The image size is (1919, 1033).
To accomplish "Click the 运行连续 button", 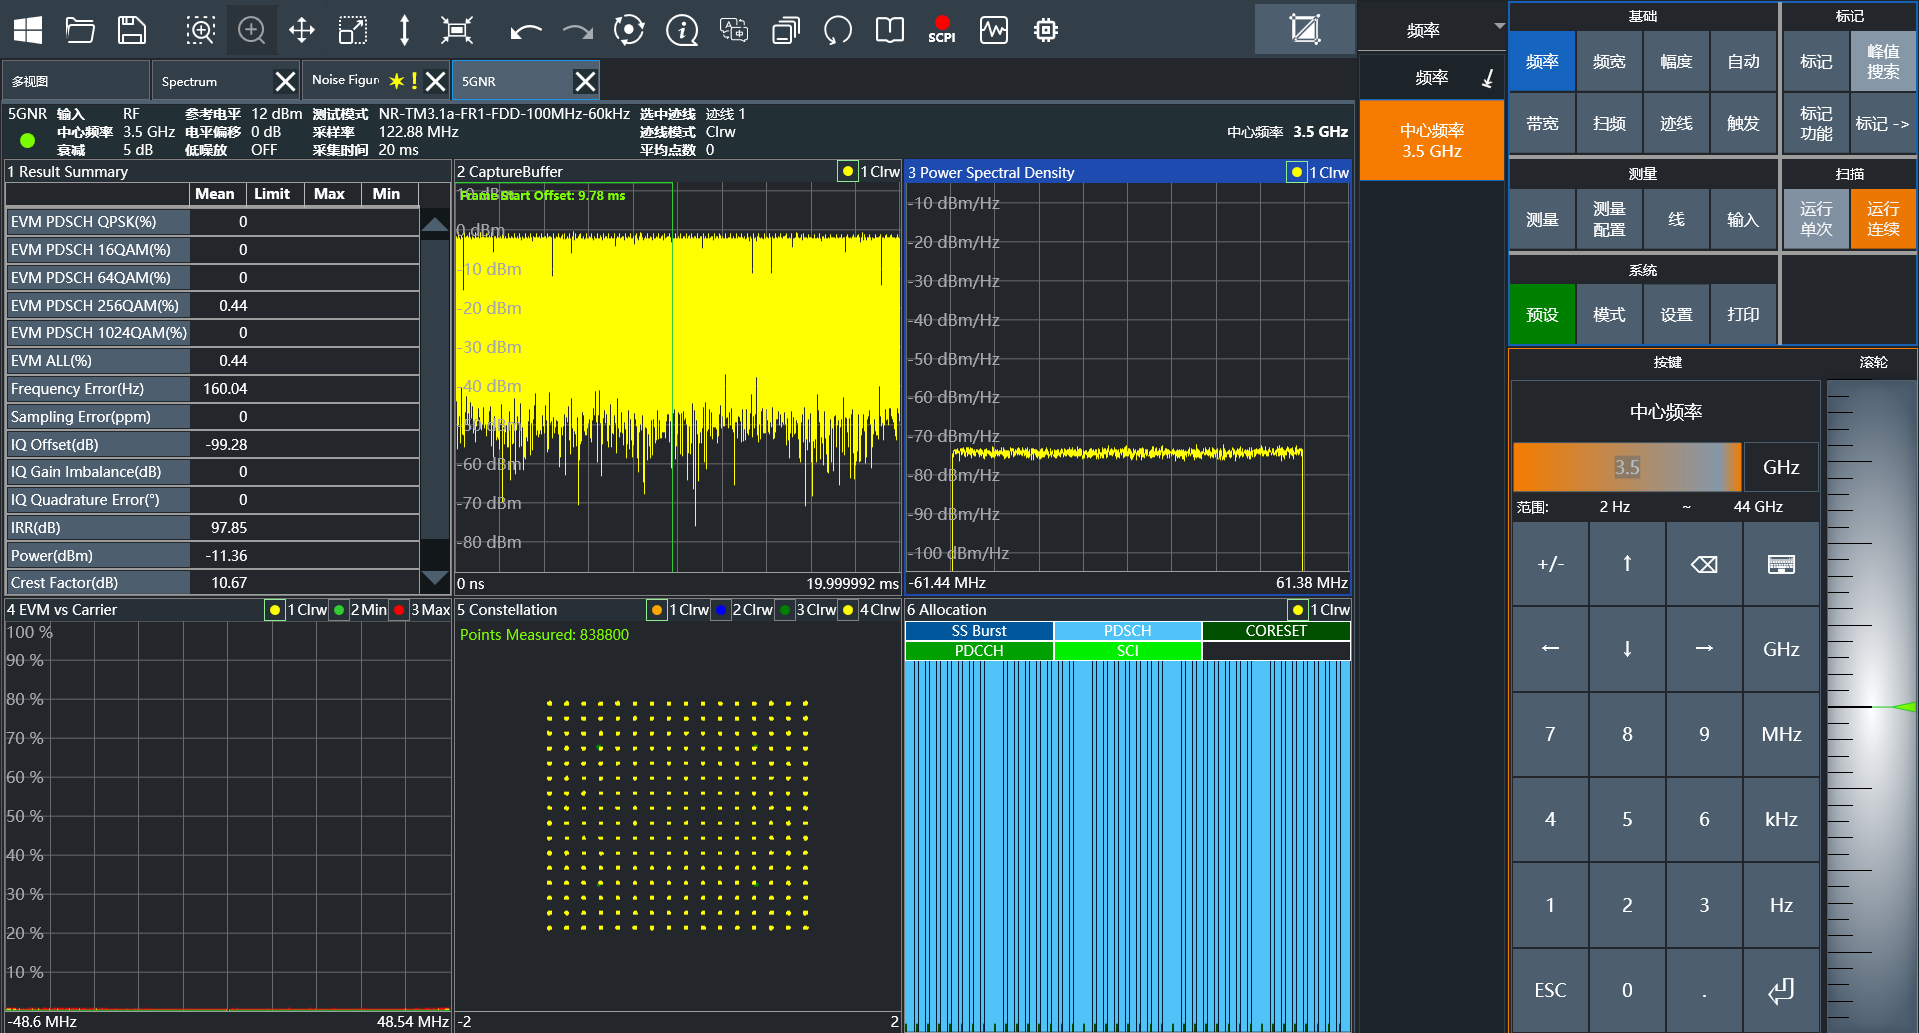I will point(1883,219).
